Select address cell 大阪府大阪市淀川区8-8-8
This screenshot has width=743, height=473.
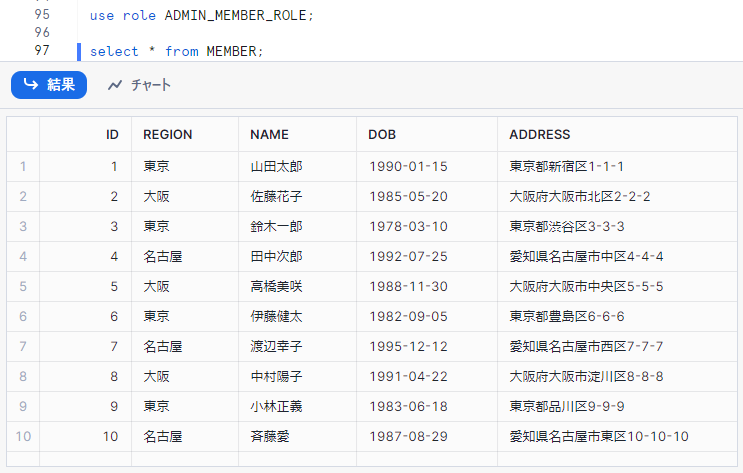(x=617, y=376)
